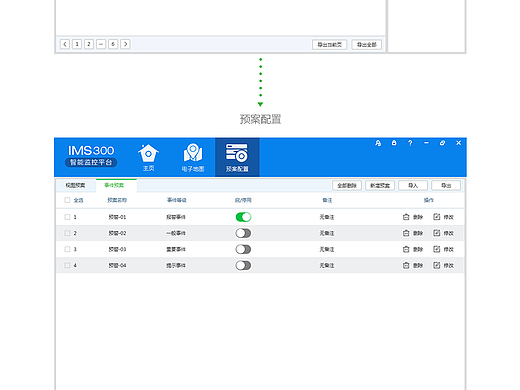Screen dimensions: 520x390
Task: Check the 全选 select-all checkbox
Action: coord(67,200)
